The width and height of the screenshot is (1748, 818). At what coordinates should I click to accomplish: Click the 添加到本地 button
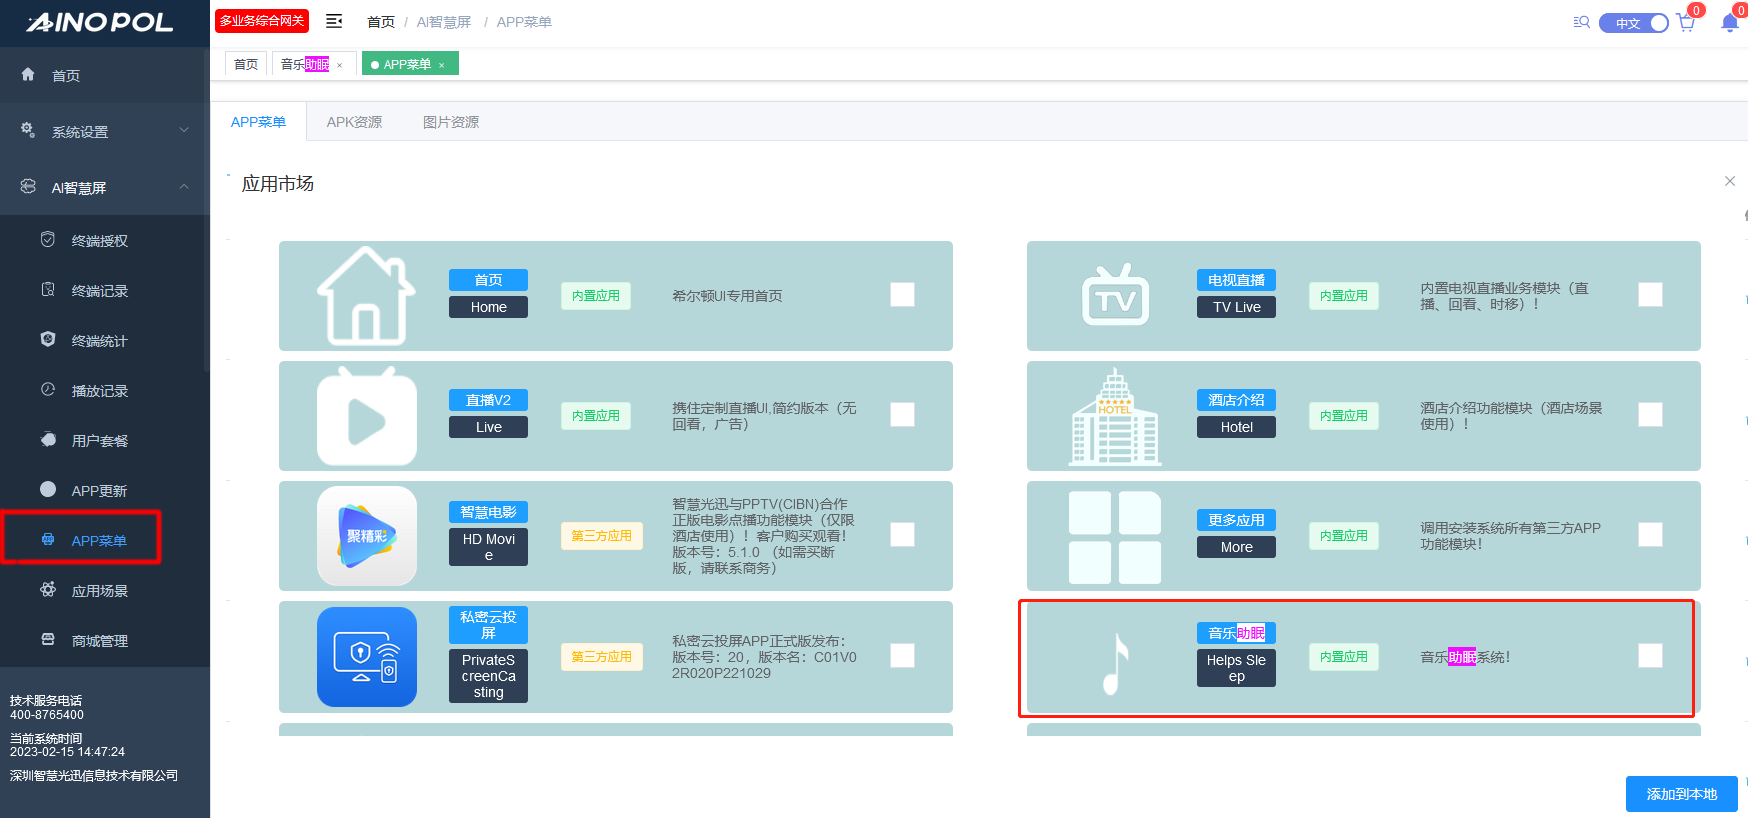[1681, 794]
